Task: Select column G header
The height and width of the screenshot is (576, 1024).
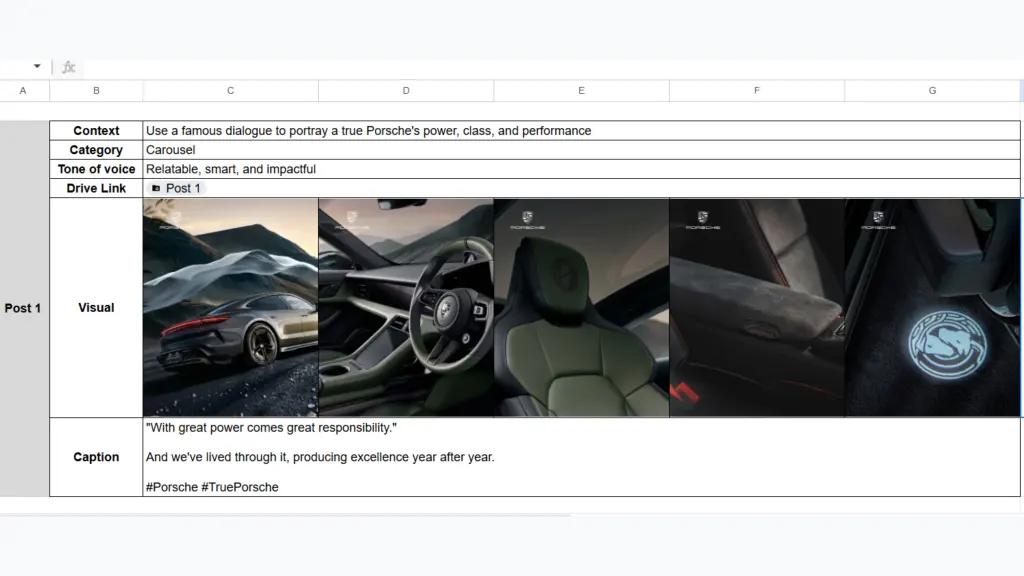Action: pos(932,91)
